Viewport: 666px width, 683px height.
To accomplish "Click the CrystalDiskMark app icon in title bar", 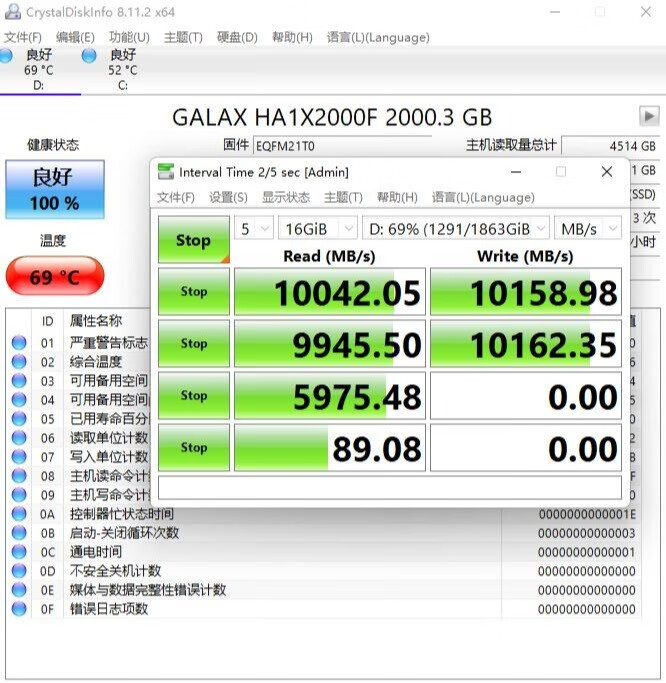I will [x=165, y=172].
